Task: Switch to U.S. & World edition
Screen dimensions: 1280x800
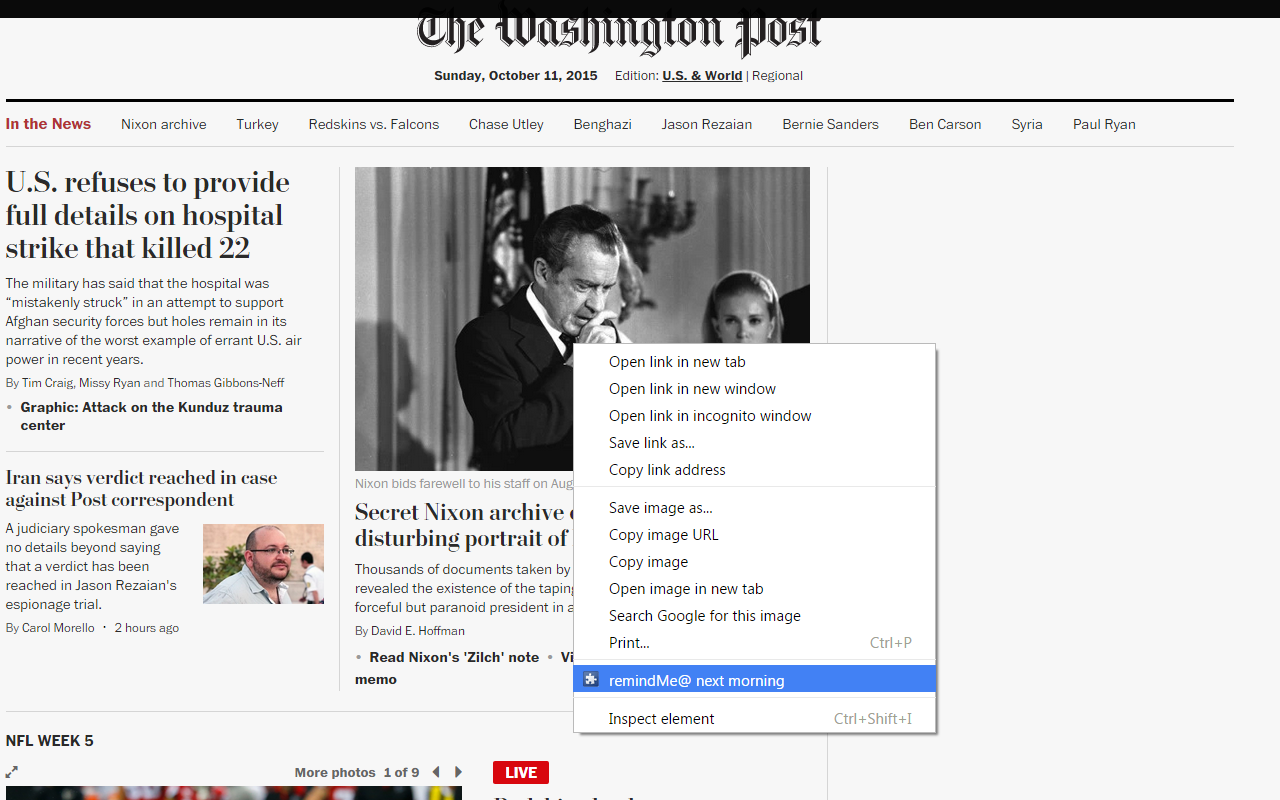Action: (702, 76)
